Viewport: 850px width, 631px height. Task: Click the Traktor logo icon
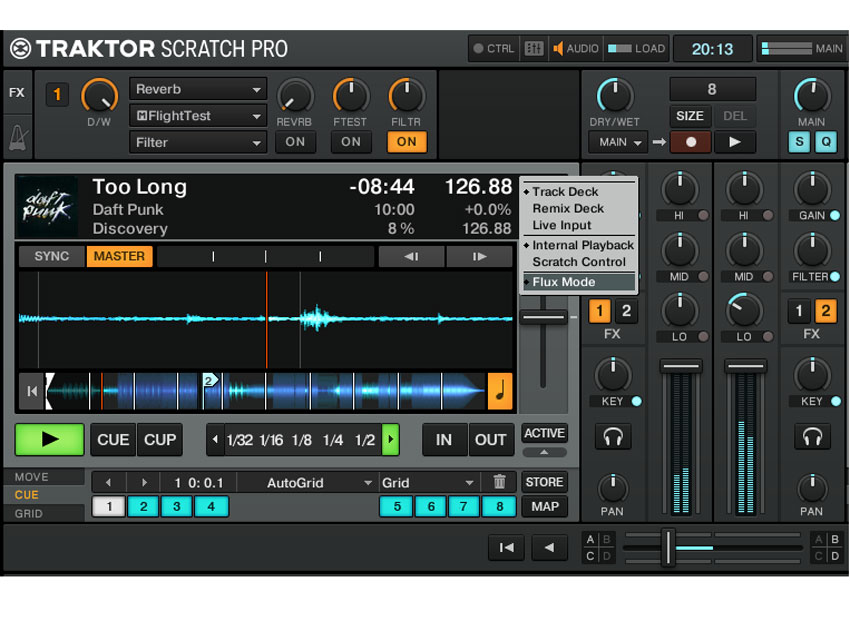(21, 49)
